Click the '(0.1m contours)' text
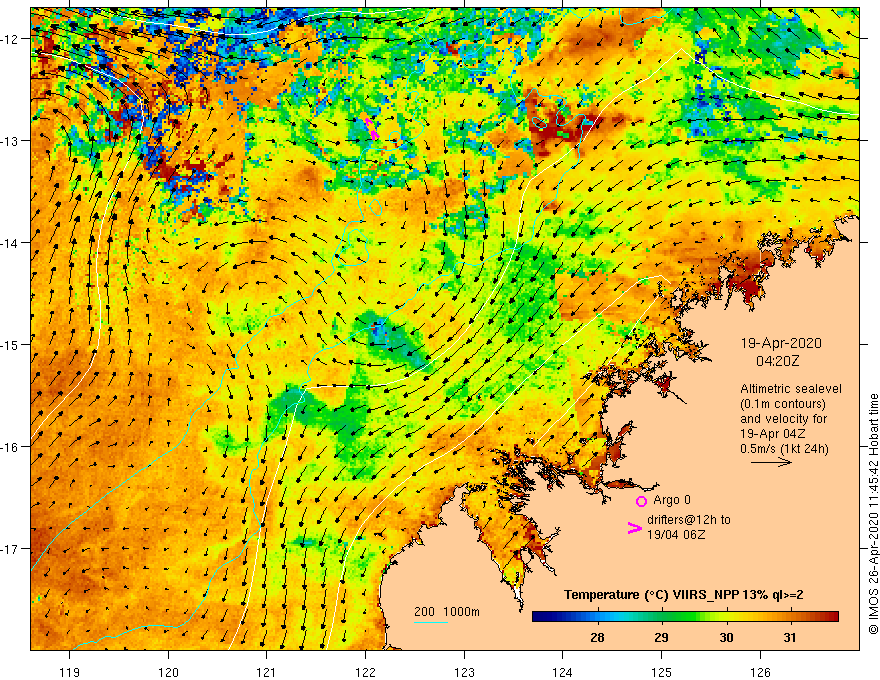 coord(783,404)
